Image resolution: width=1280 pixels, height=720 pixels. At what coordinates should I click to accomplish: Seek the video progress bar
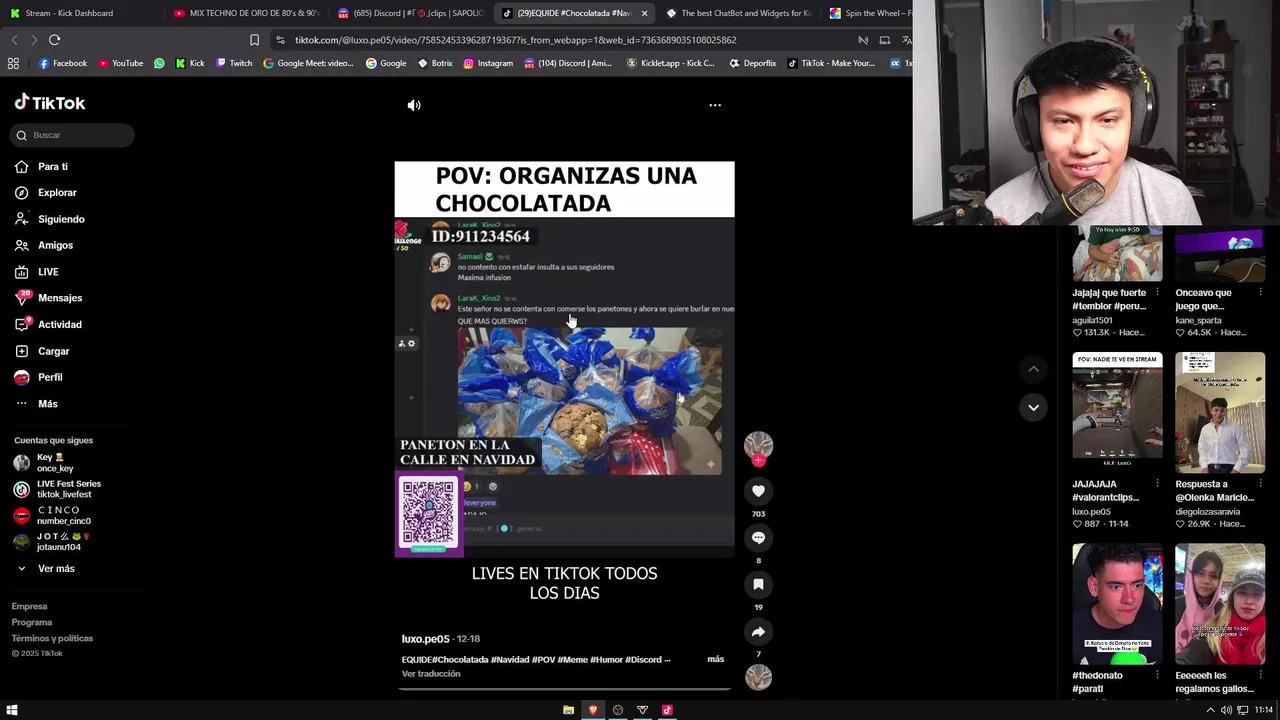(564, 688)
